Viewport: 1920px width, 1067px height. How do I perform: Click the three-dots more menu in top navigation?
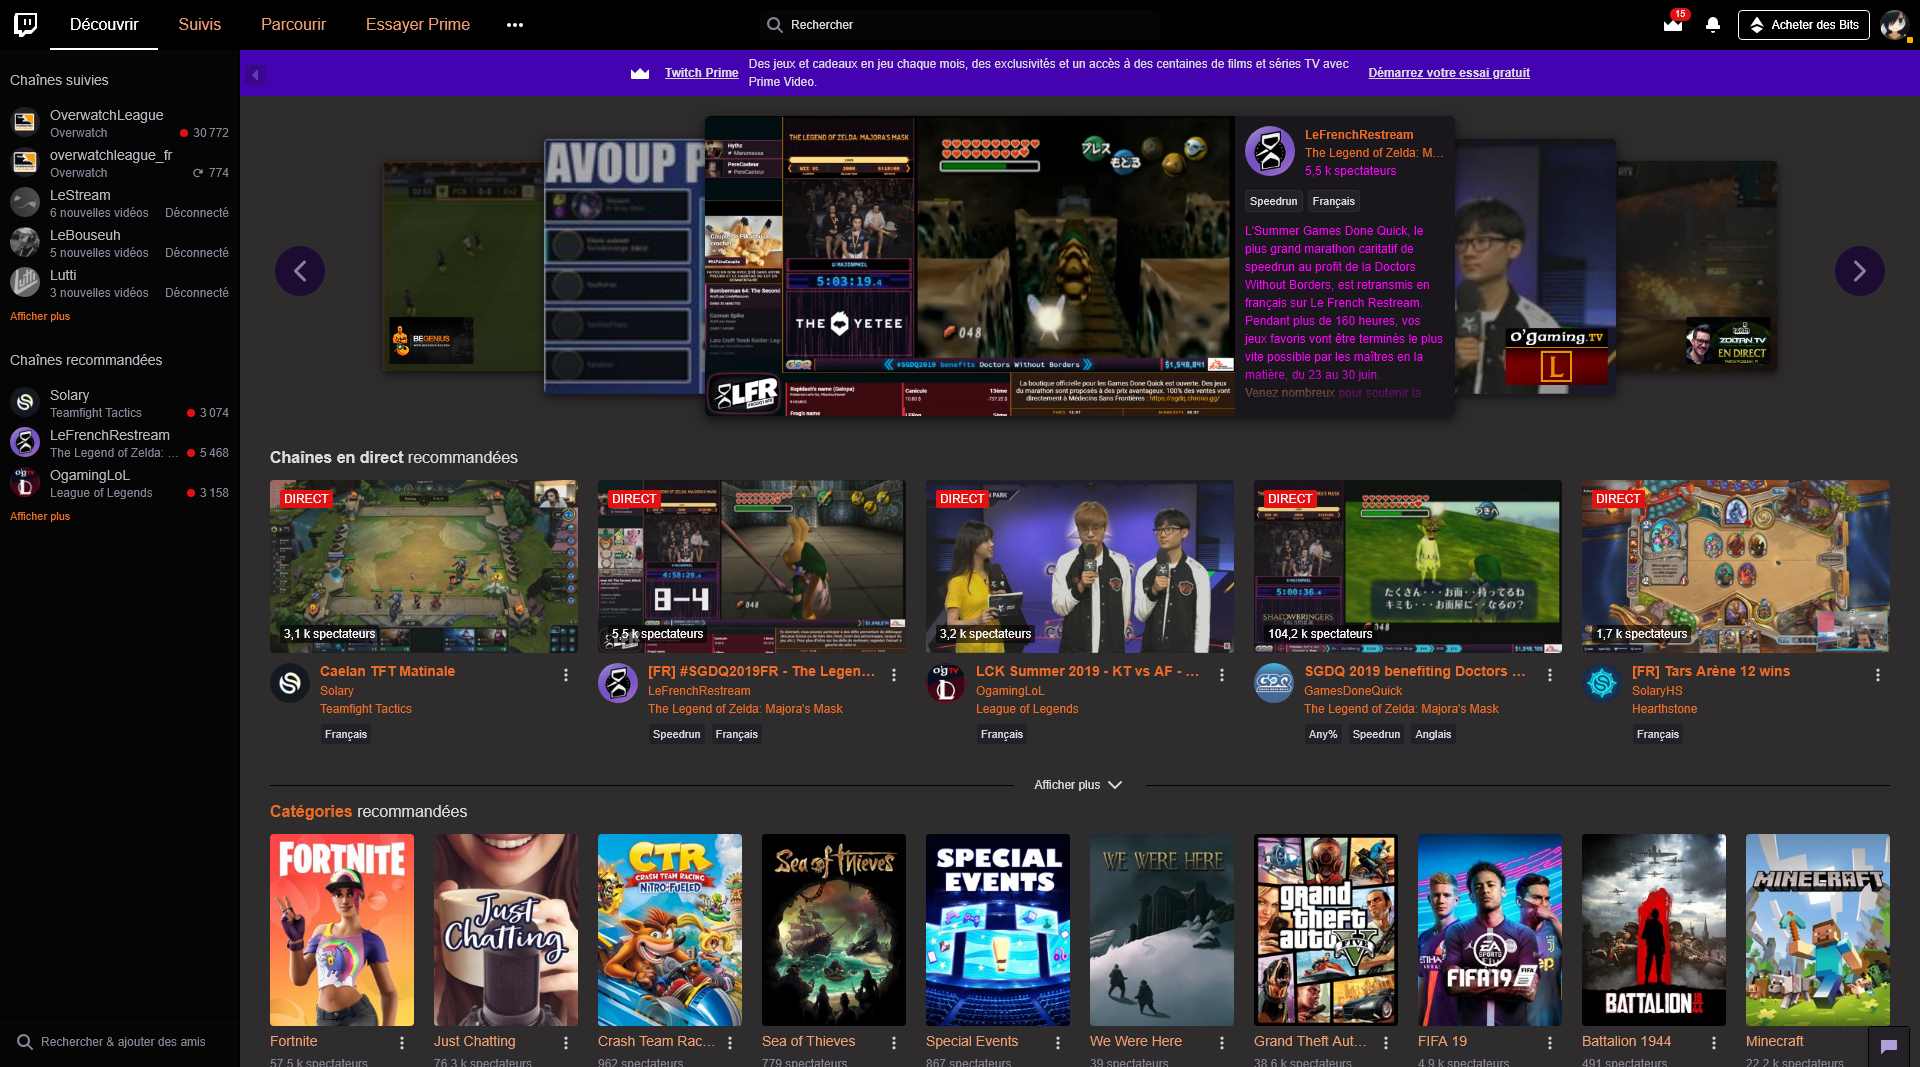[515, 25]
